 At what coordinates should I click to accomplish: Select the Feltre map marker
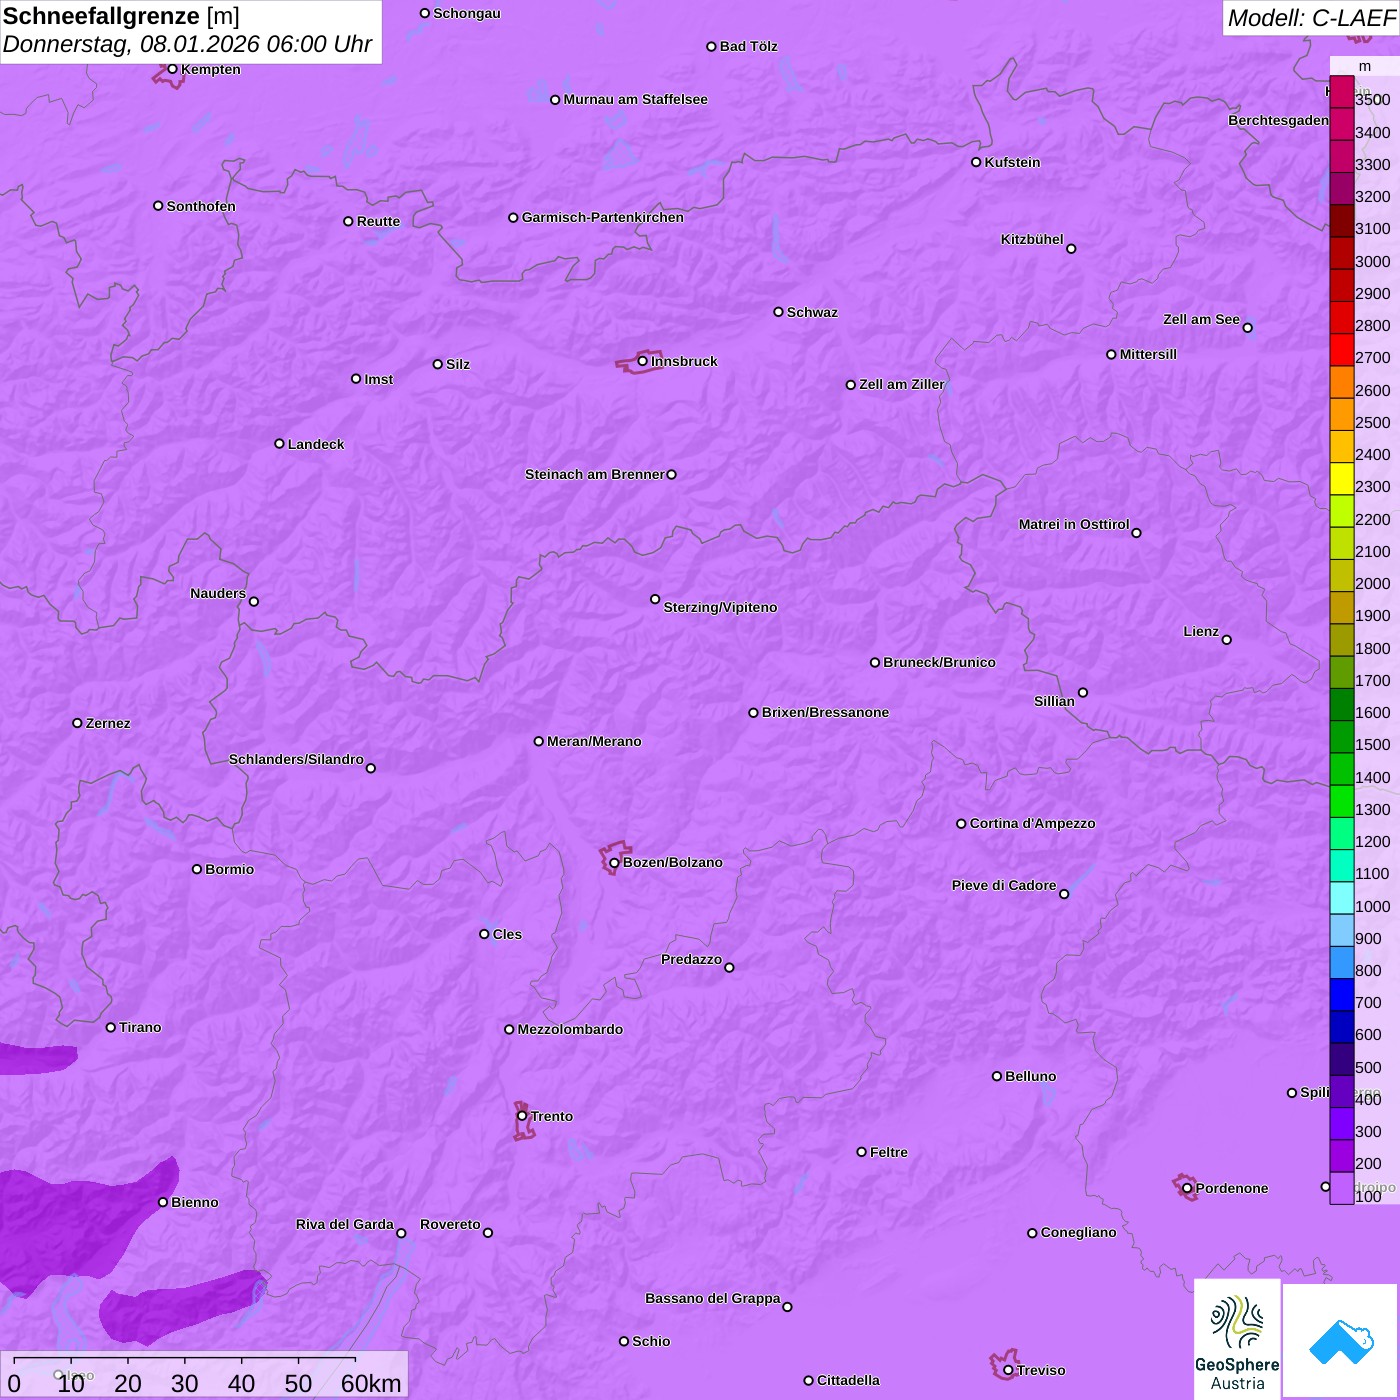[862, 1152]
